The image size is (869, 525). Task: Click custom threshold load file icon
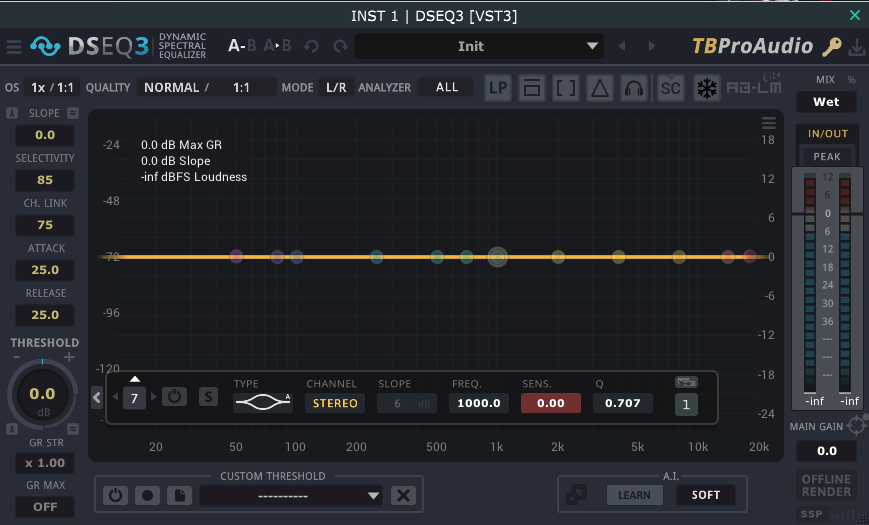tap(180, 495)
